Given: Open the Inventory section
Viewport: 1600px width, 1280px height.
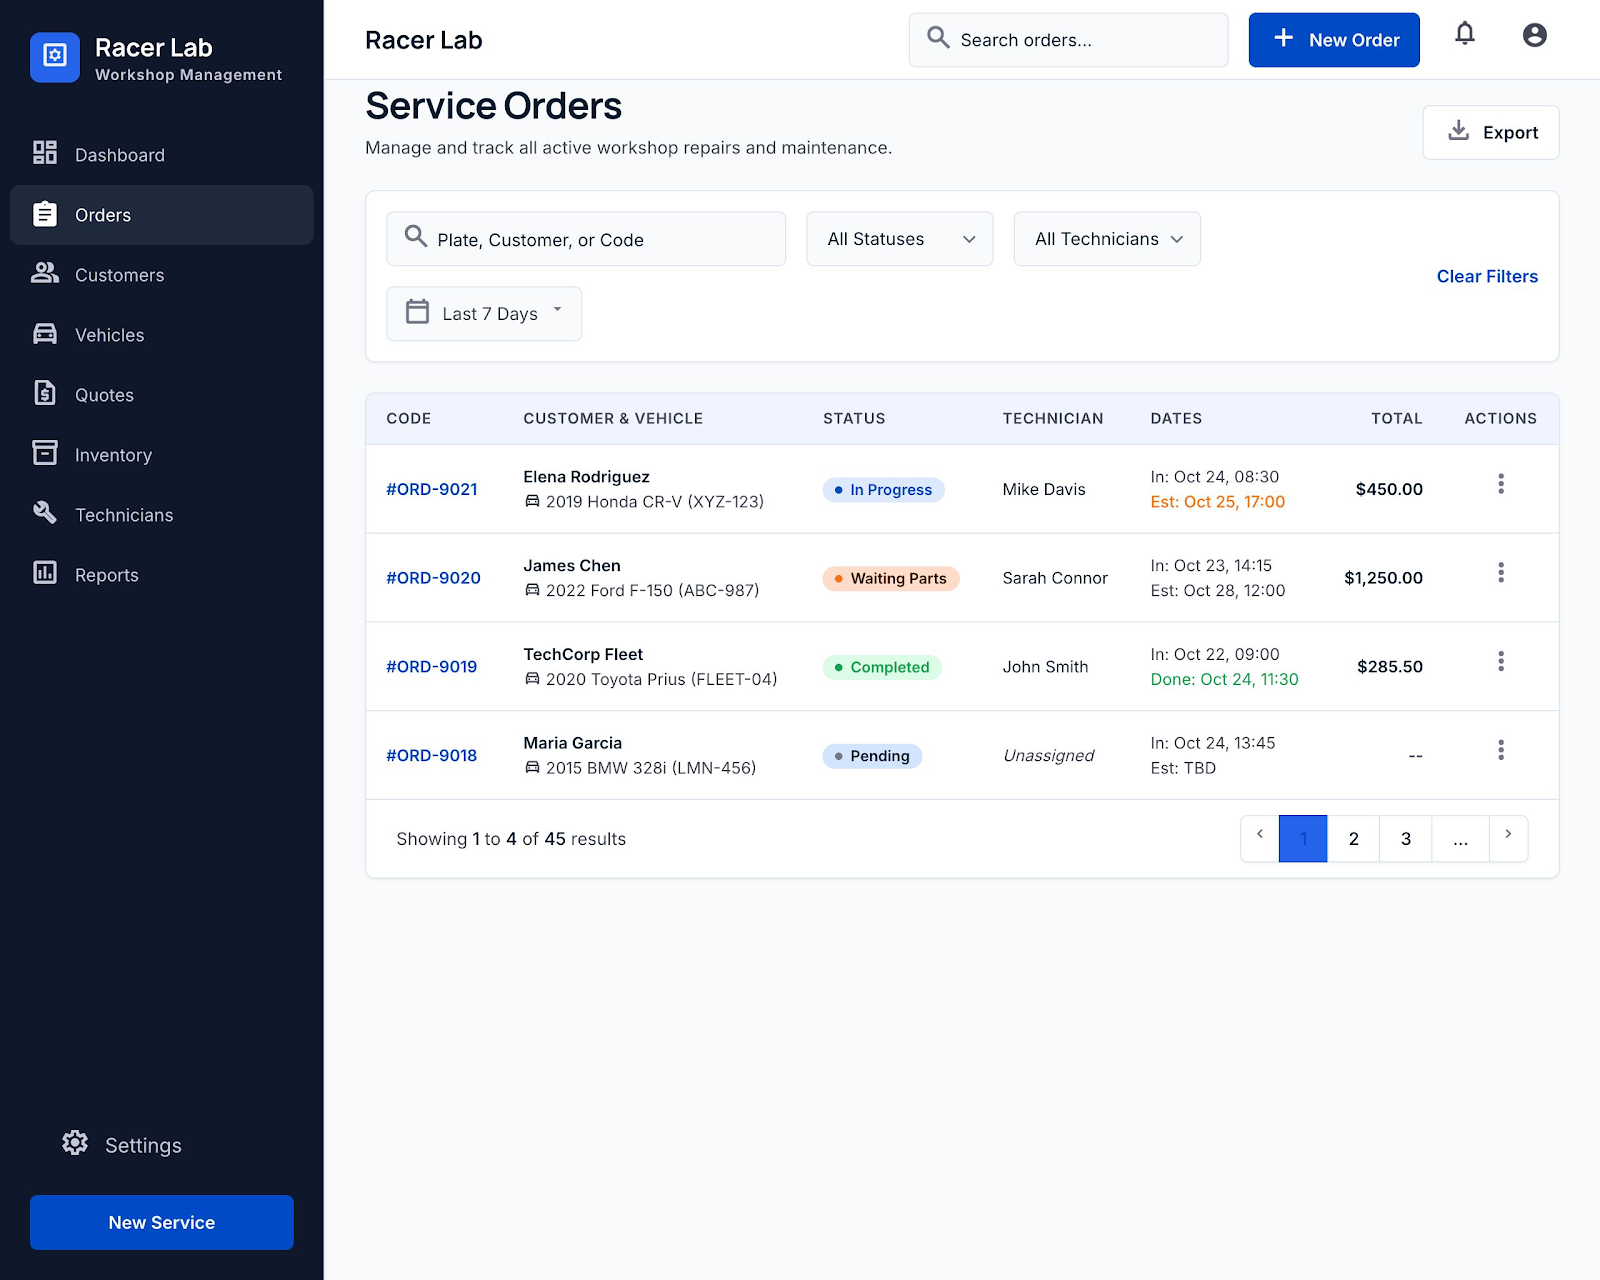Looking at the screenshot, I should pyautogui.click(x=162, y=455).
